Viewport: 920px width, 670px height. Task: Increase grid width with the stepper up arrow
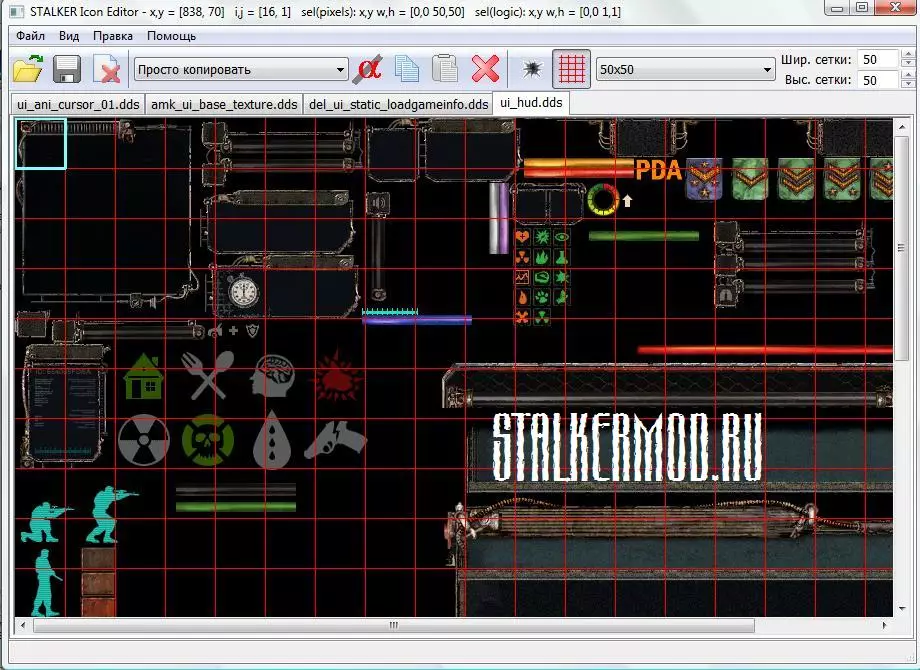click(908, 55)
